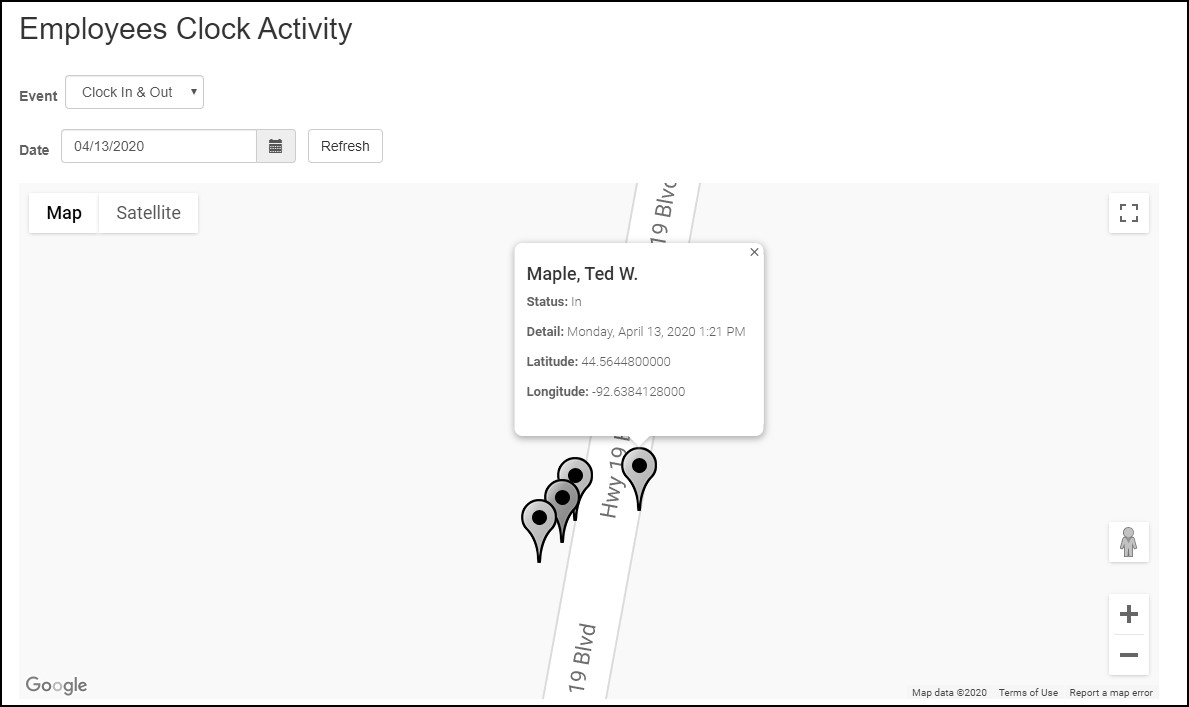Image resolution: width=1189 pixels, height=707 pixels.
Task: Switch to Satellite view tab
Action: [x=149, y=213]
